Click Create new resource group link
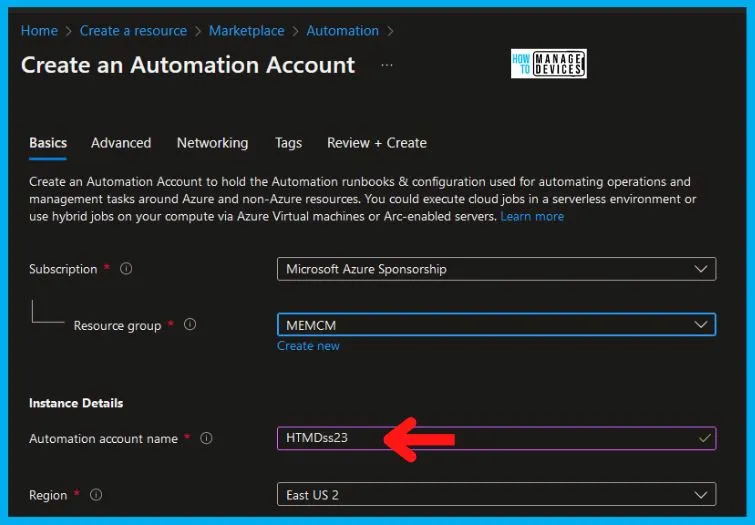 point(308,346)
